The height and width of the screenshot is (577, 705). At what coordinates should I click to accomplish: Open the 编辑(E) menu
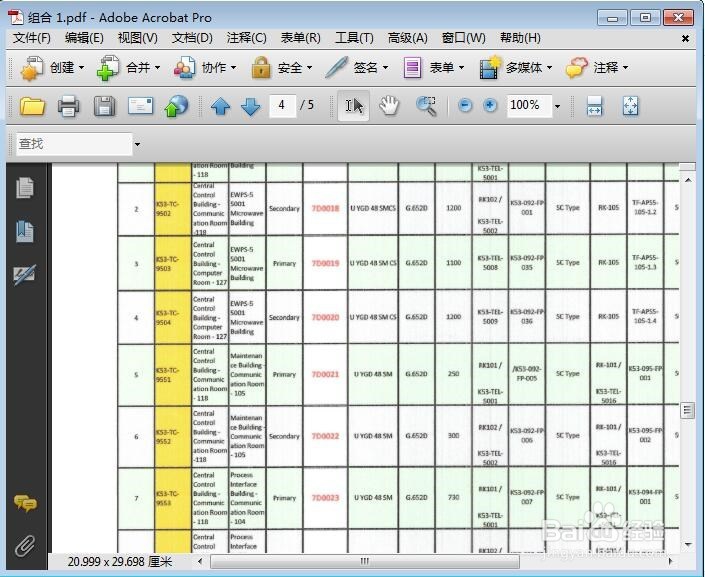(84, 38)
